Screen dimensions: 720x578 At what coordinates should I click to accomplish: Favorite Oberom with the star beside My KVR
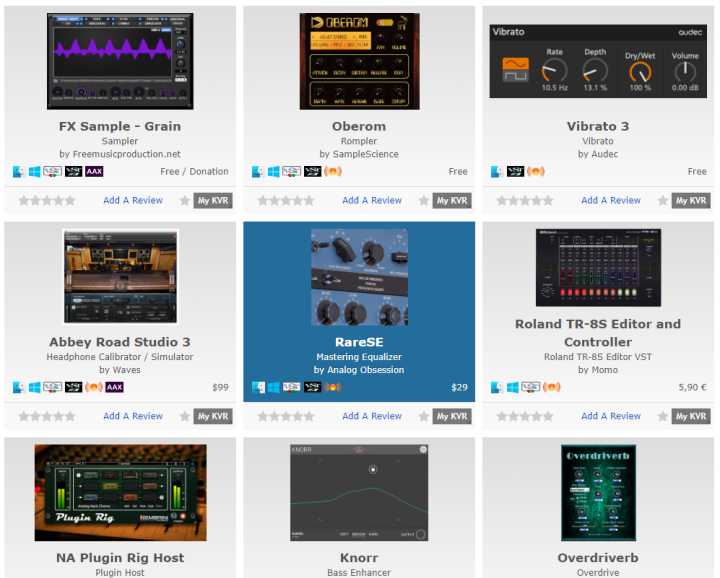coord(424,201)
